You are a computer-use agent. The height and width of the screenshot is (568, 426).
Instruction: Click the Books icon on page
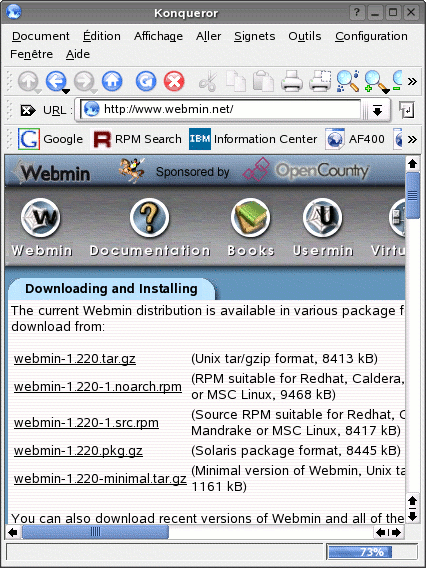coord(250,217)
